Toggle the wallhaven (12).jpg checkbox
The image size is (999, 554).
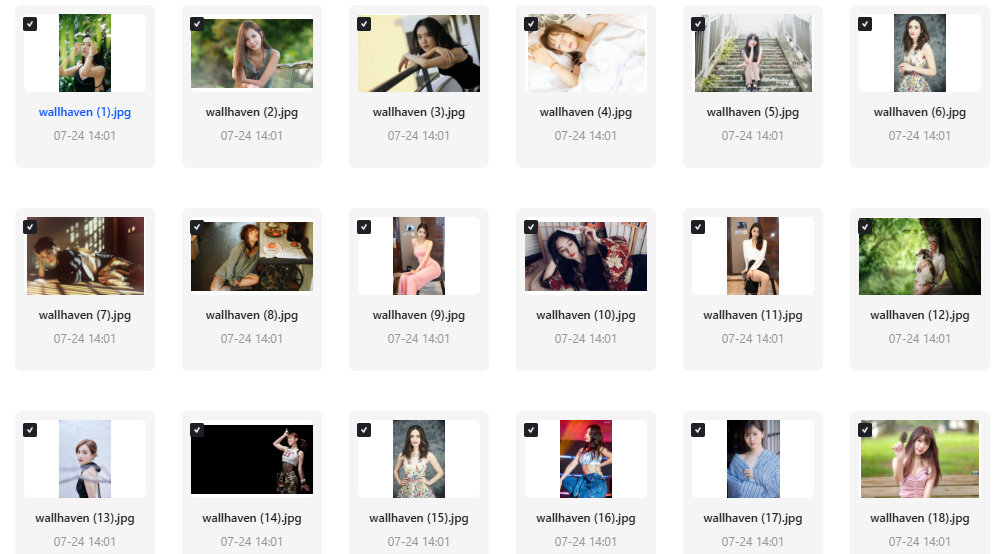click(865, 227)
